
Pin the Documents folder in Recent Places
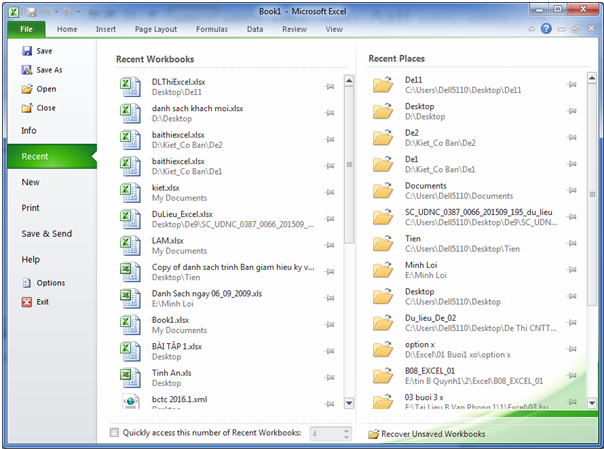[x=572, y=191]
